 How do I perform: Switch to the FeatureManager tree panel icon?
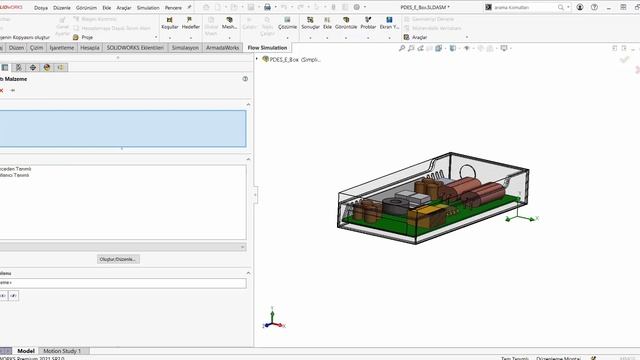5,67
